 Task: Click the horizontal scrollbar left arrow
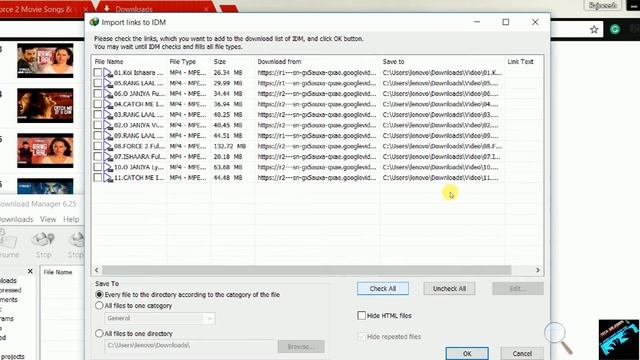97,270
